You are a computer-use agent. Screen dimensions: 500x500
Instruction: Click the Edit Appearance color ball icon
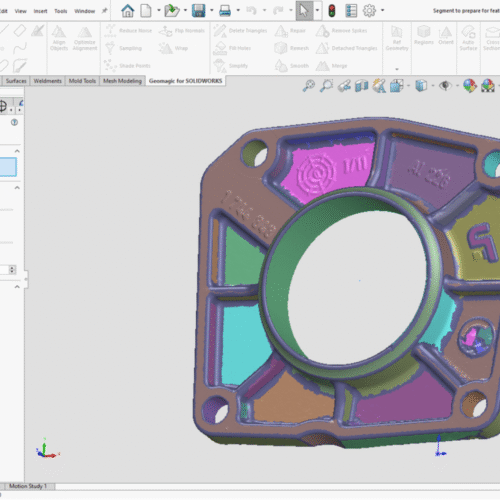coord(469,86)
